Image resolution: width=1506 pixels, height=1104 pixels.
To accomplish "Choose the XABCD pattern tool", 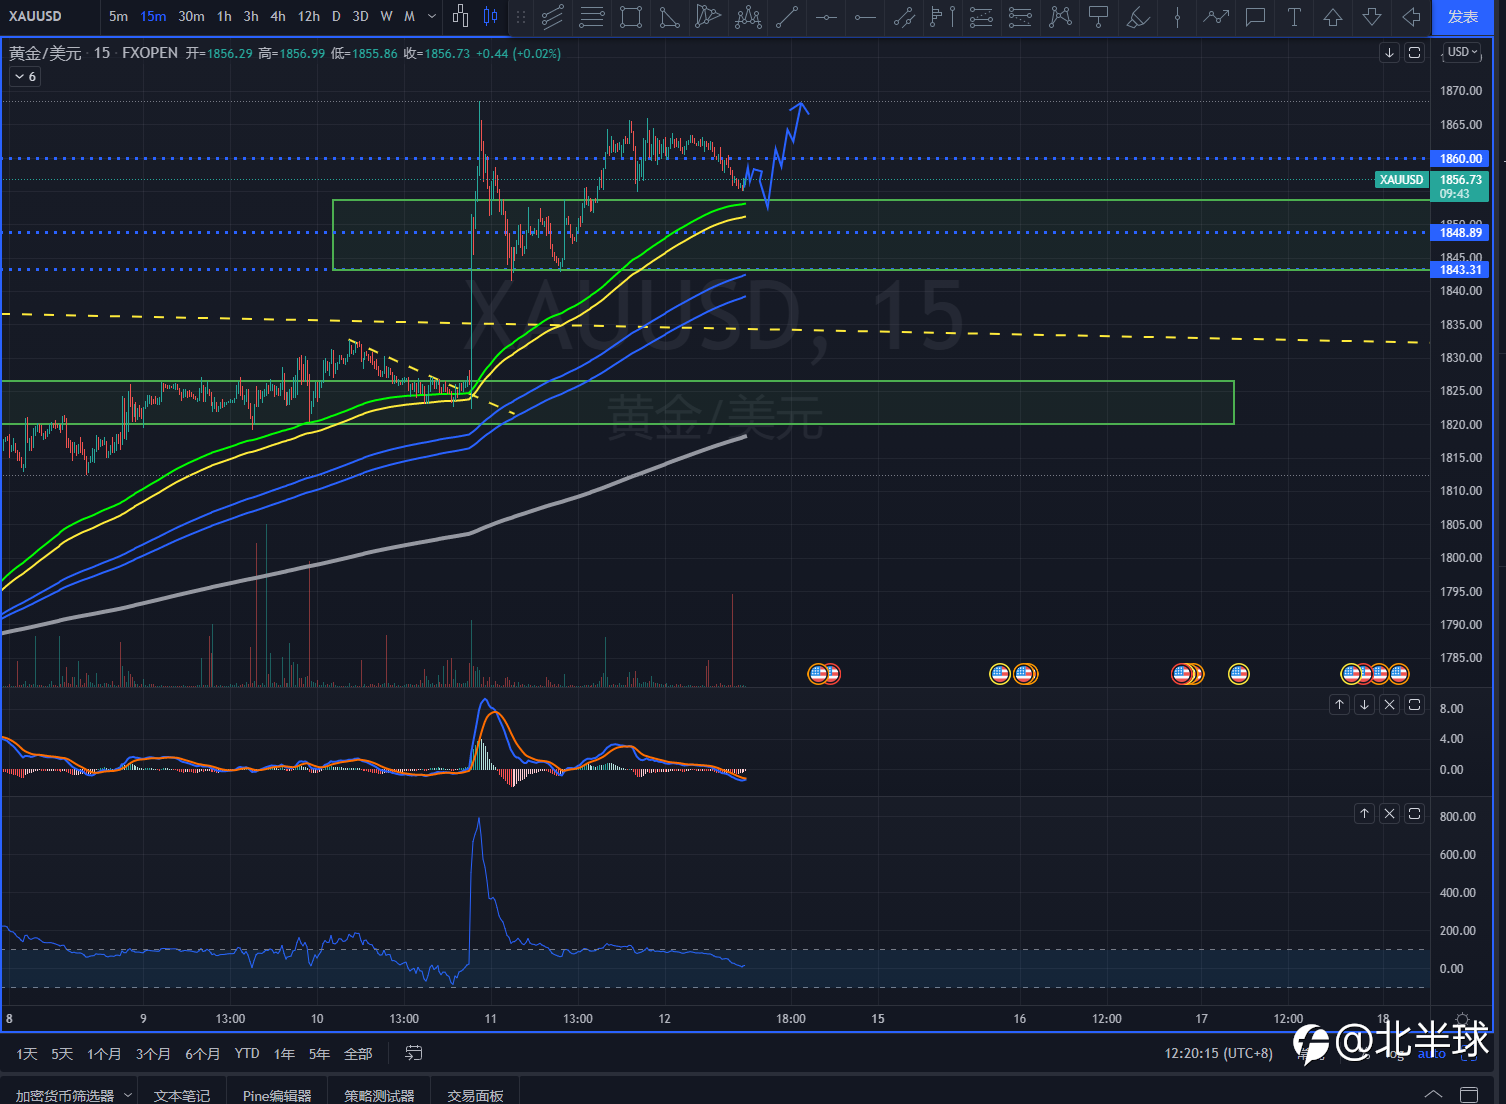I will pos(1060,16).
